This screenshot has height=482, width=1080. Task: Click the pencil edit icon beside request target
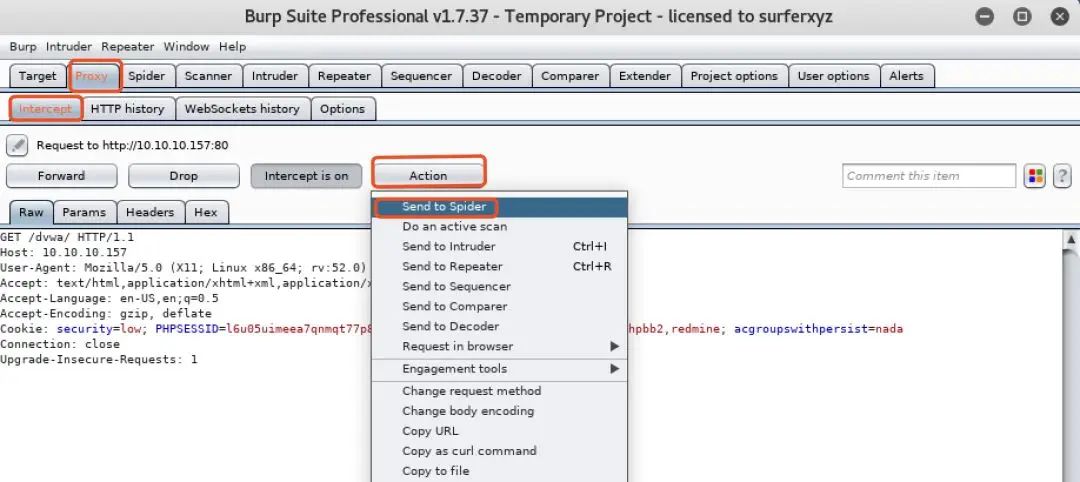click(x=17, y=145)
